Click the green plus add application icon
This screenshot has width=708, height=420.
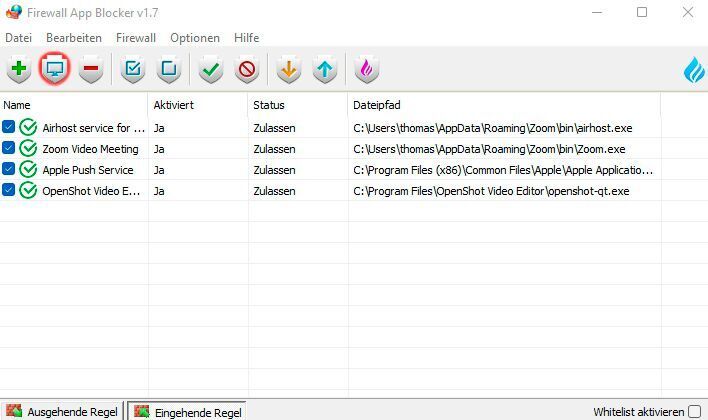(x=18, y=70)
